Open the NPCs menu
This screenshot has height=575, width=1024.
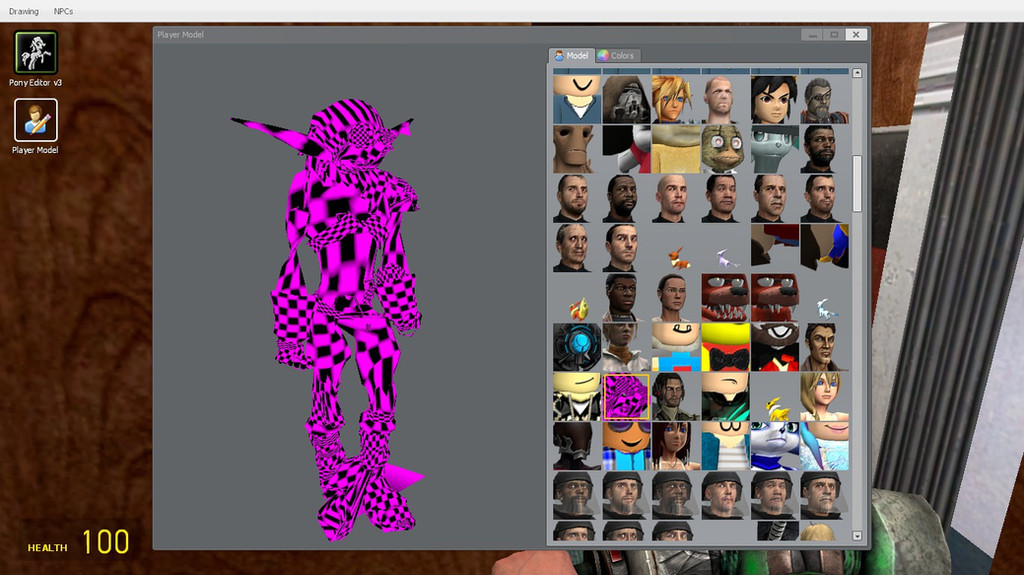tap(63, 11)
